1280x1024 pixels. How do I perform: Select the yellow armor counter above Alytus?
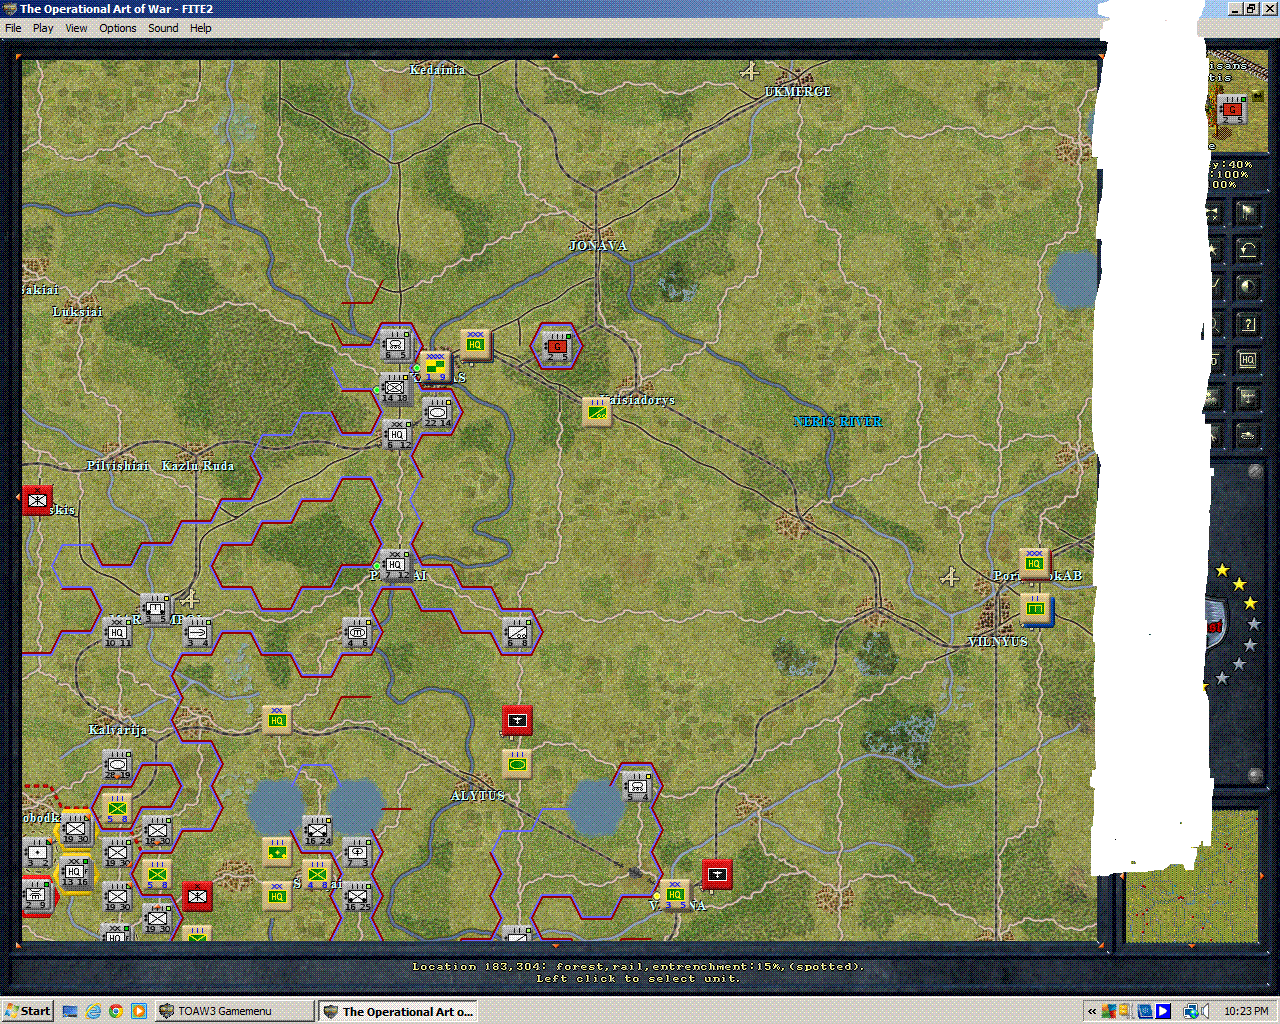517,765
